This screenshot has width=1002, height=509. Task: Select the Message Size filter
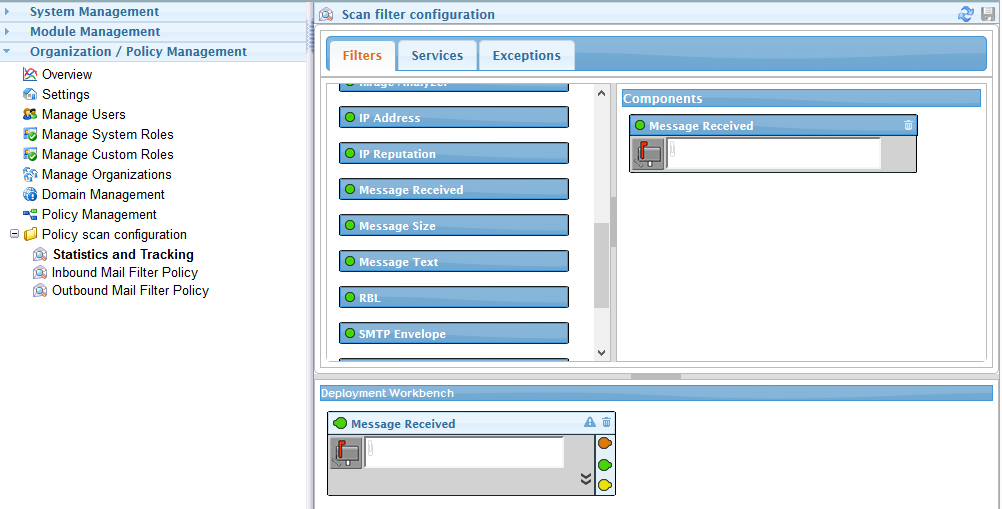[x=454, y=225]
